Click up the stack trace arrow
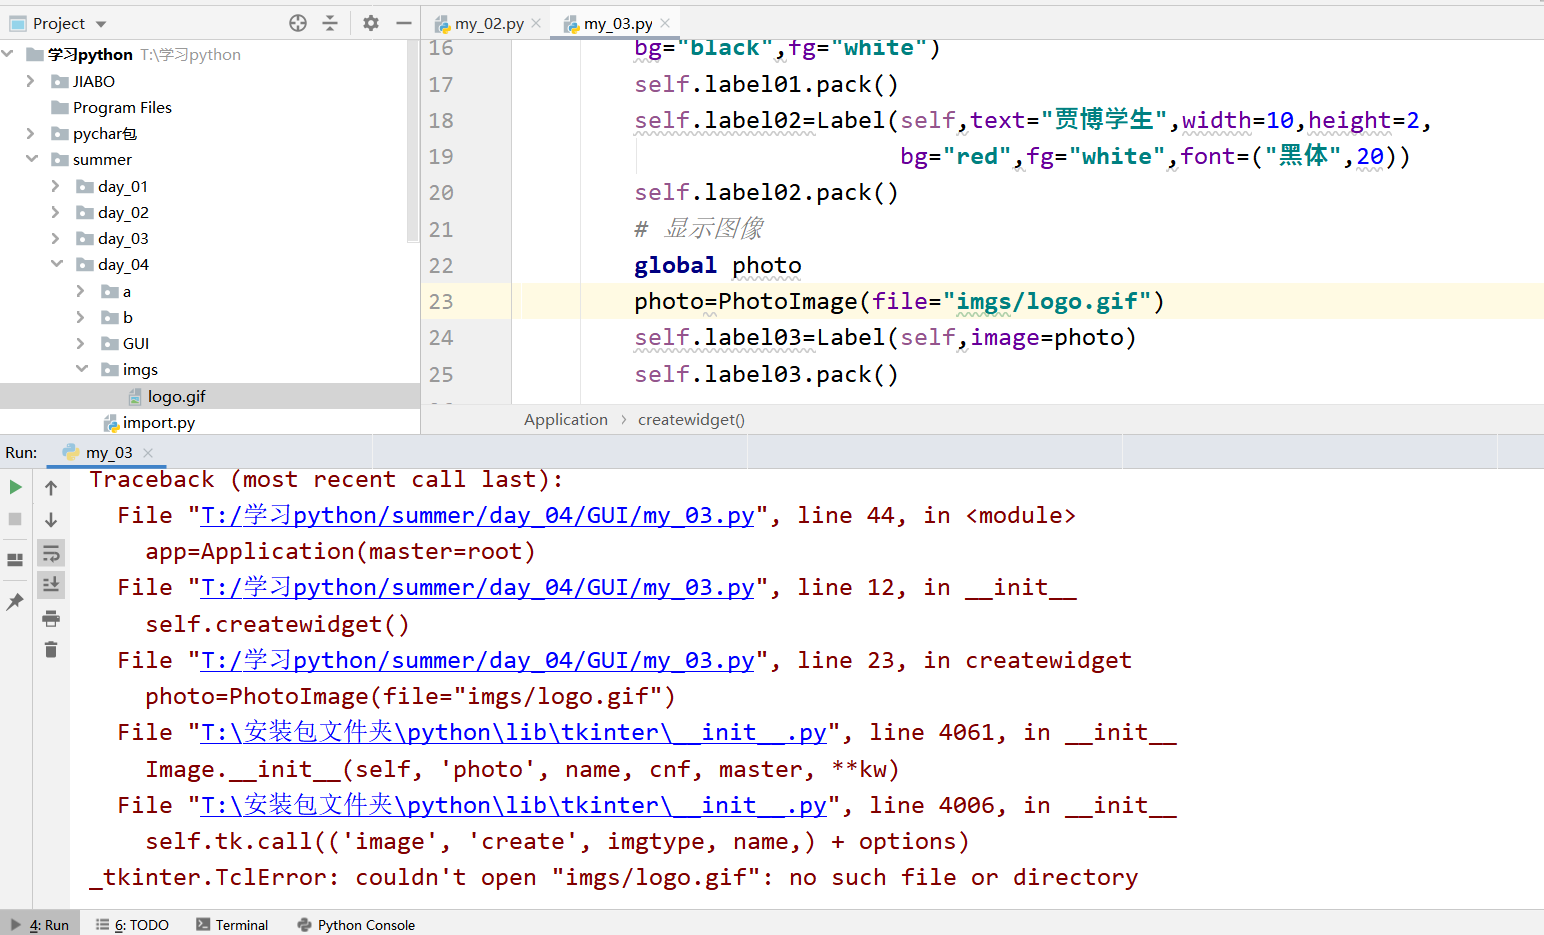 (51, 487)
